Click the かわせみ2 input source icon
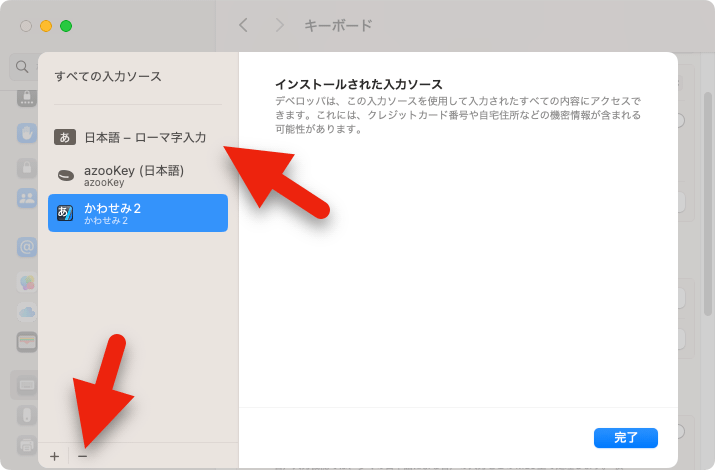The image size is (715, 470). [x=65, y=212]
